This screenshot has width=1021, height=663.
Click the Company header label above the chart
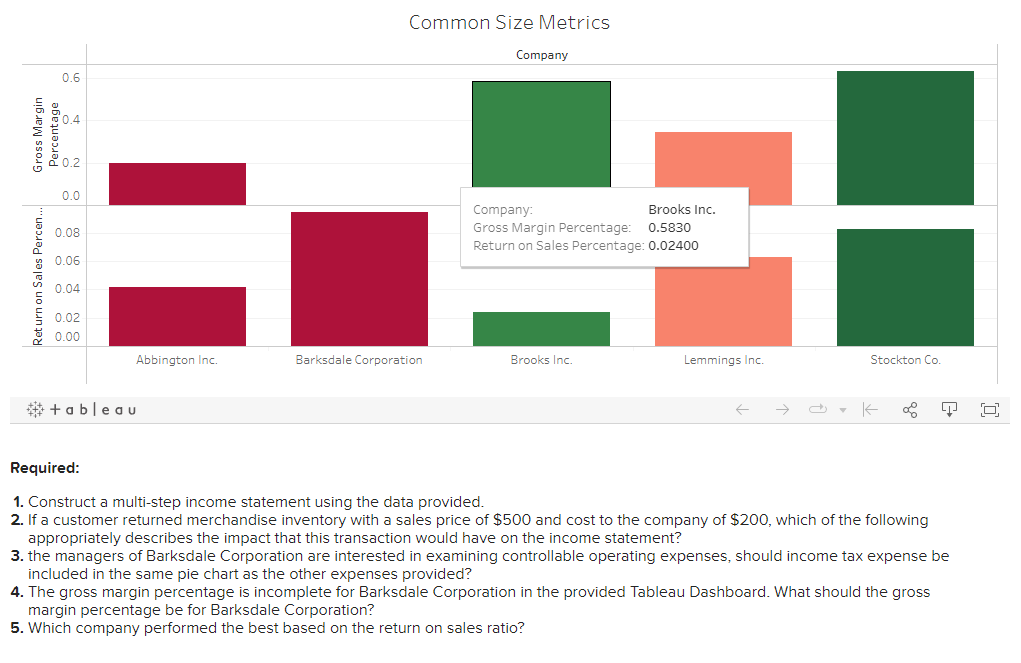(541, 55)
